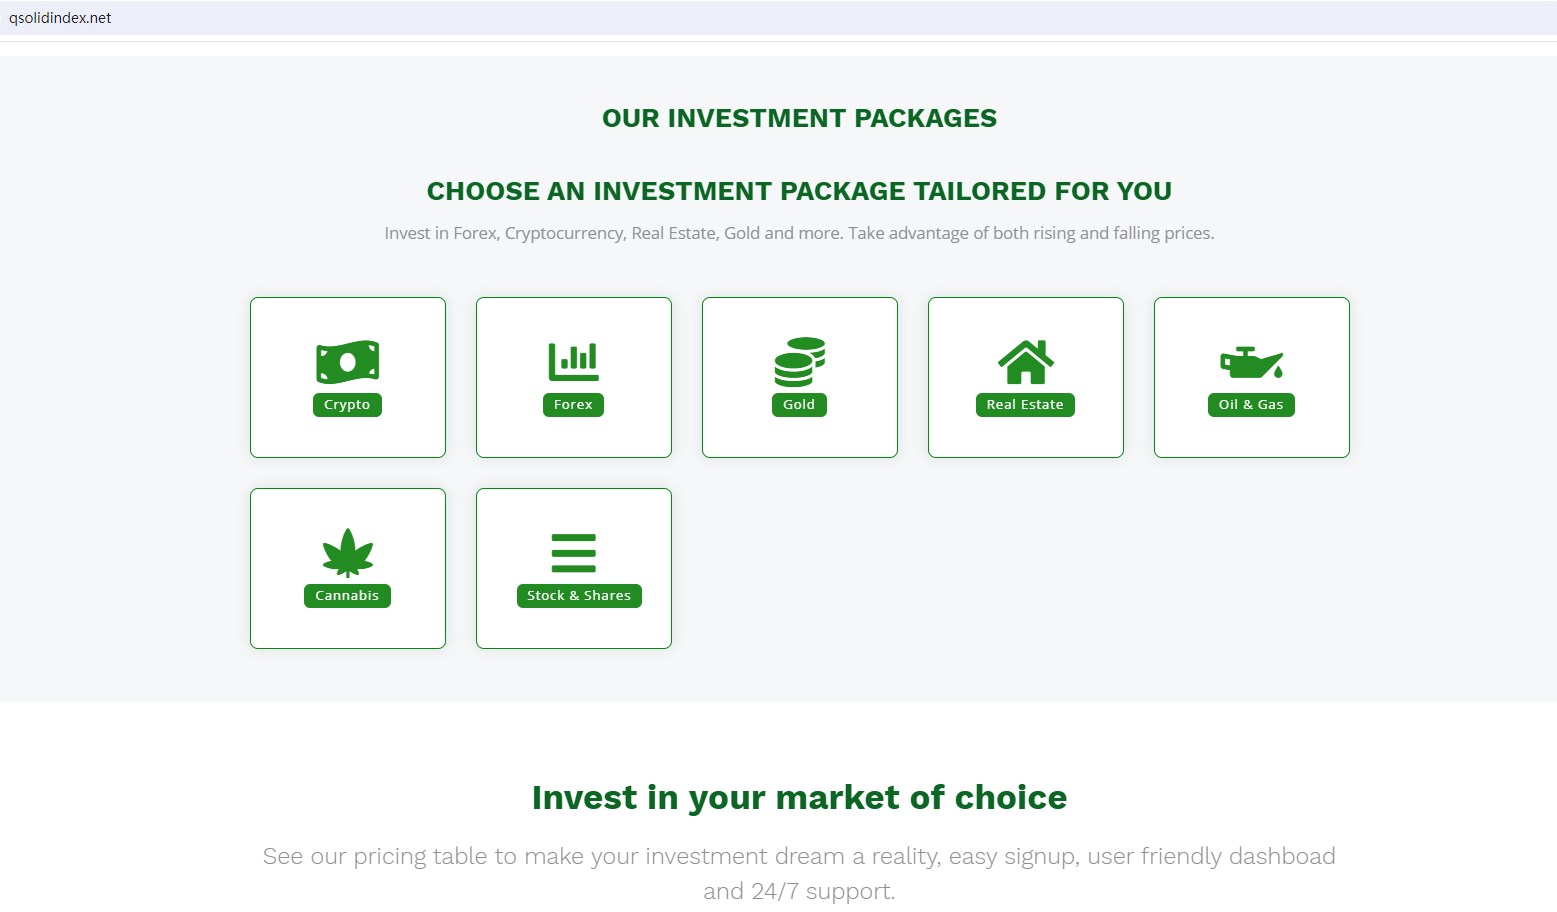The width and height of the screenshot is (1557, 912).
Task: Click the qsolidindex.net address text
Action: point(60,18)
